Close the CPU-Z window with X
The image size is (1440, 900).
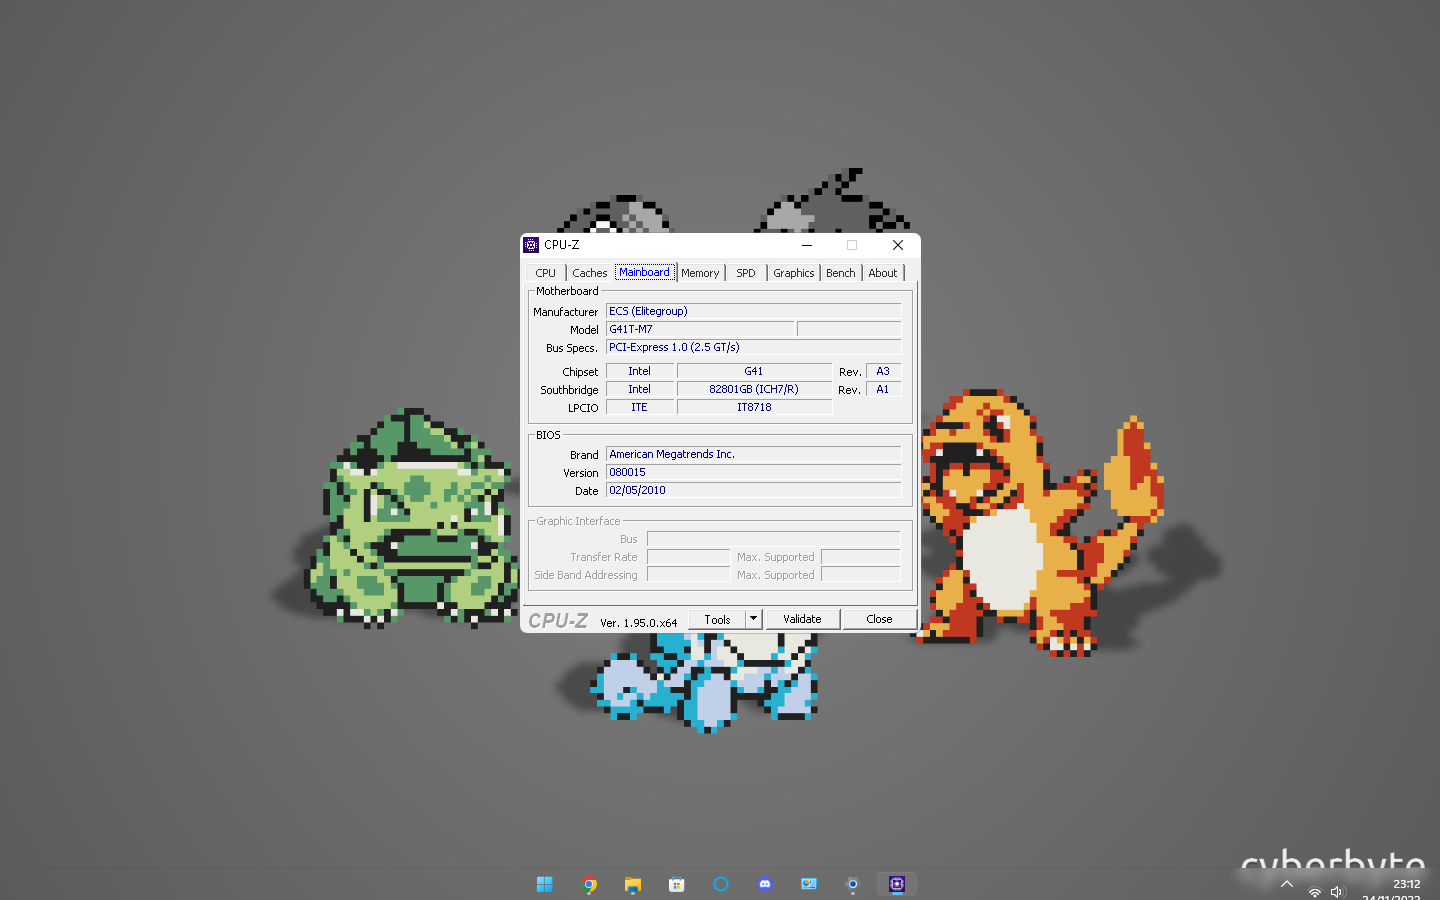898,245
